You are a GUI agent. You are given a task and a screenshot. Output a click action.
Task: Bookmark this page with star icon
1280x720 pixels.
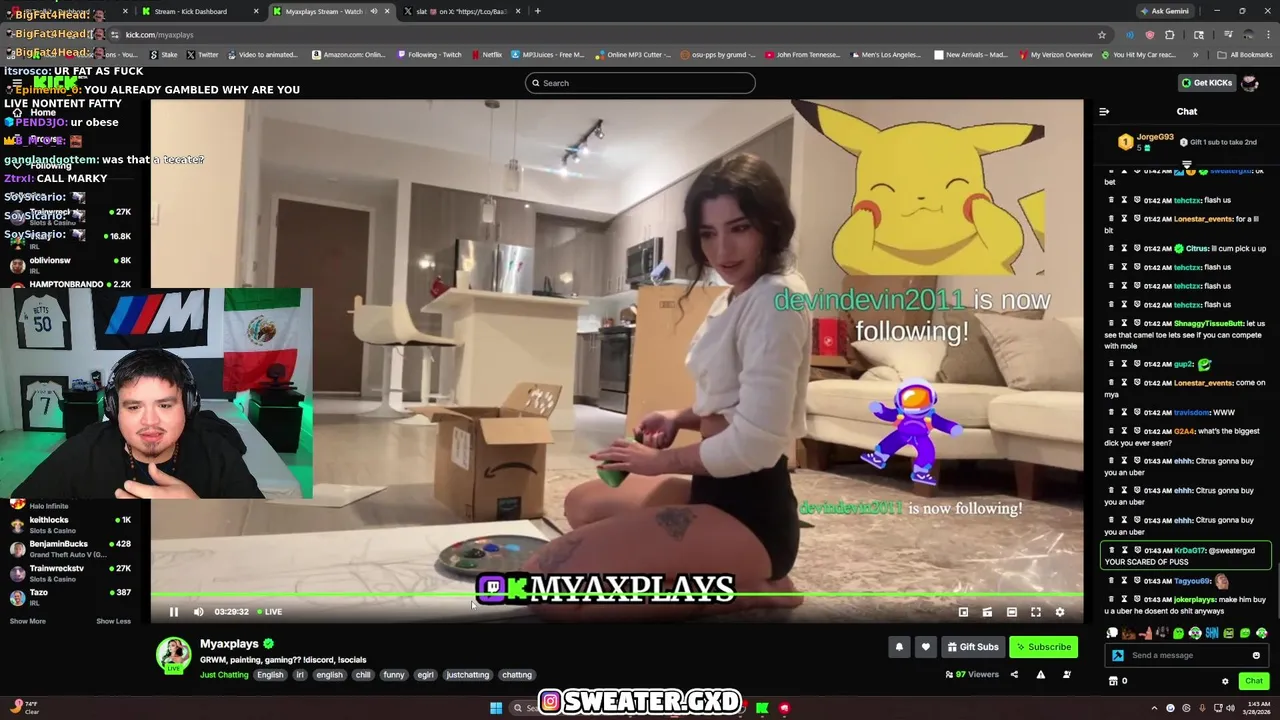pos(1102,35)
